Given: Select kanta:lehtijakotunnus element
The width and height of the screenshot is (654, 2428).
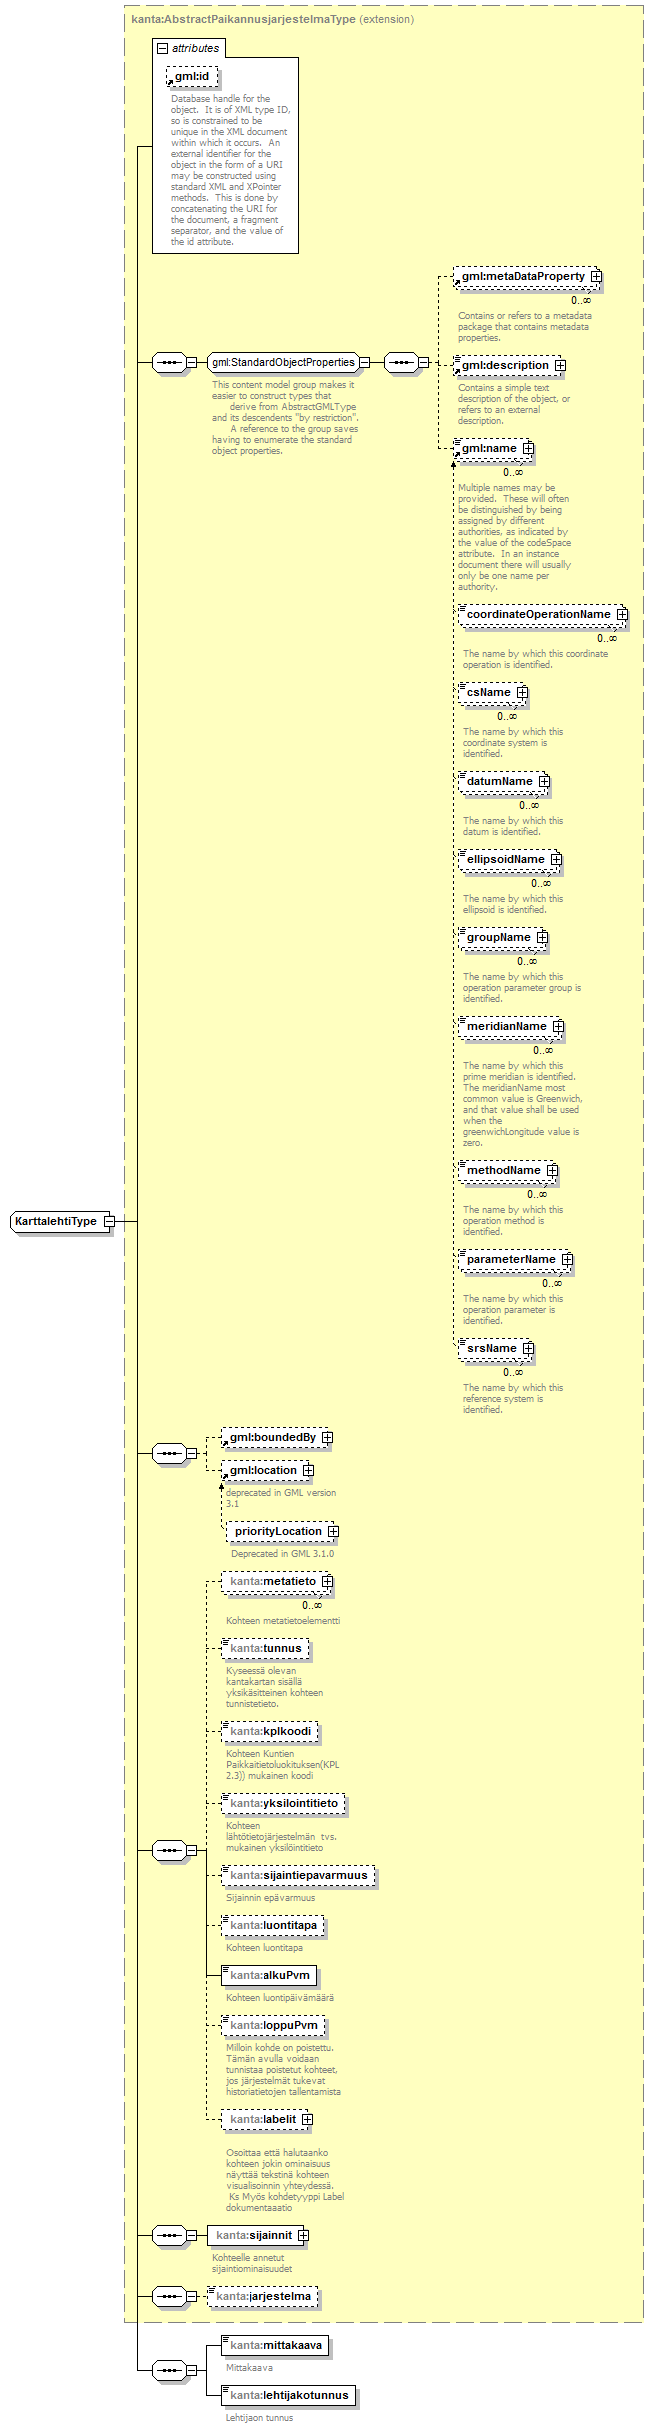Looking at the screenshot, I should (288, 2395).
